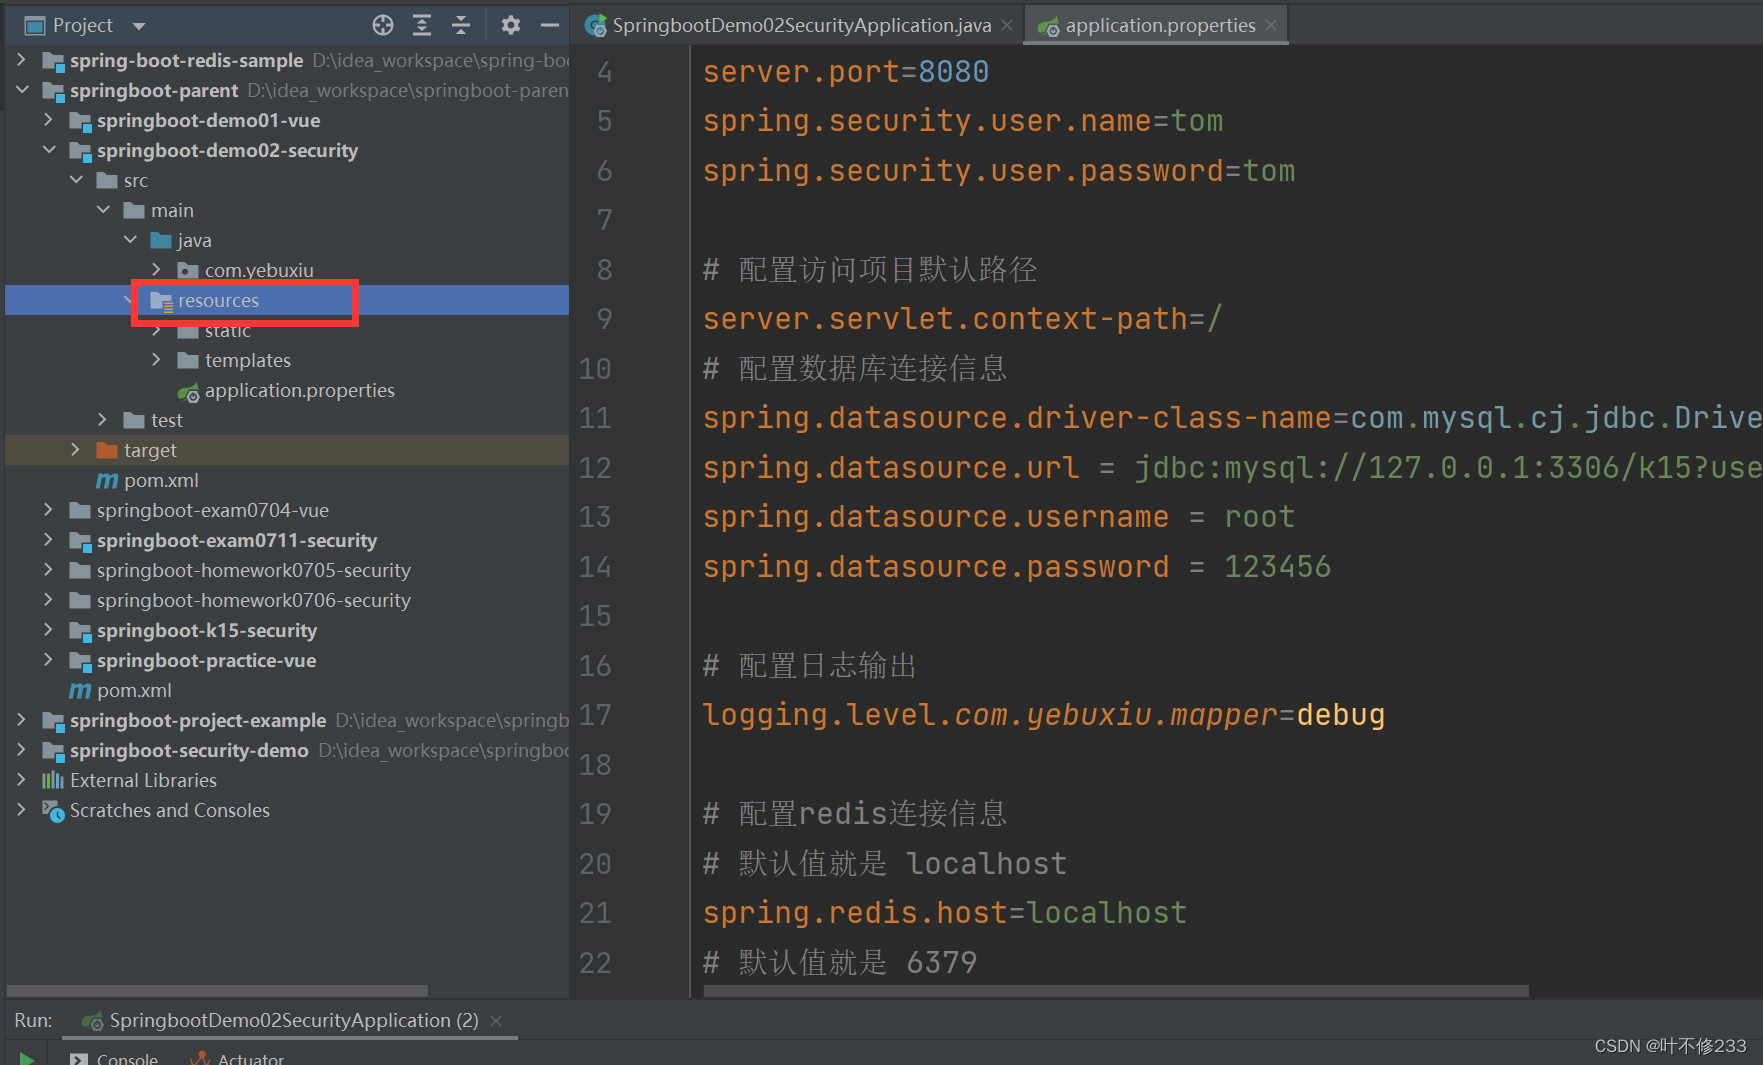Switch to SpringbootDemo02SecurityApplication.java tab
The width and height of the screenshot is (1763, 1065).
click(801, 25)
